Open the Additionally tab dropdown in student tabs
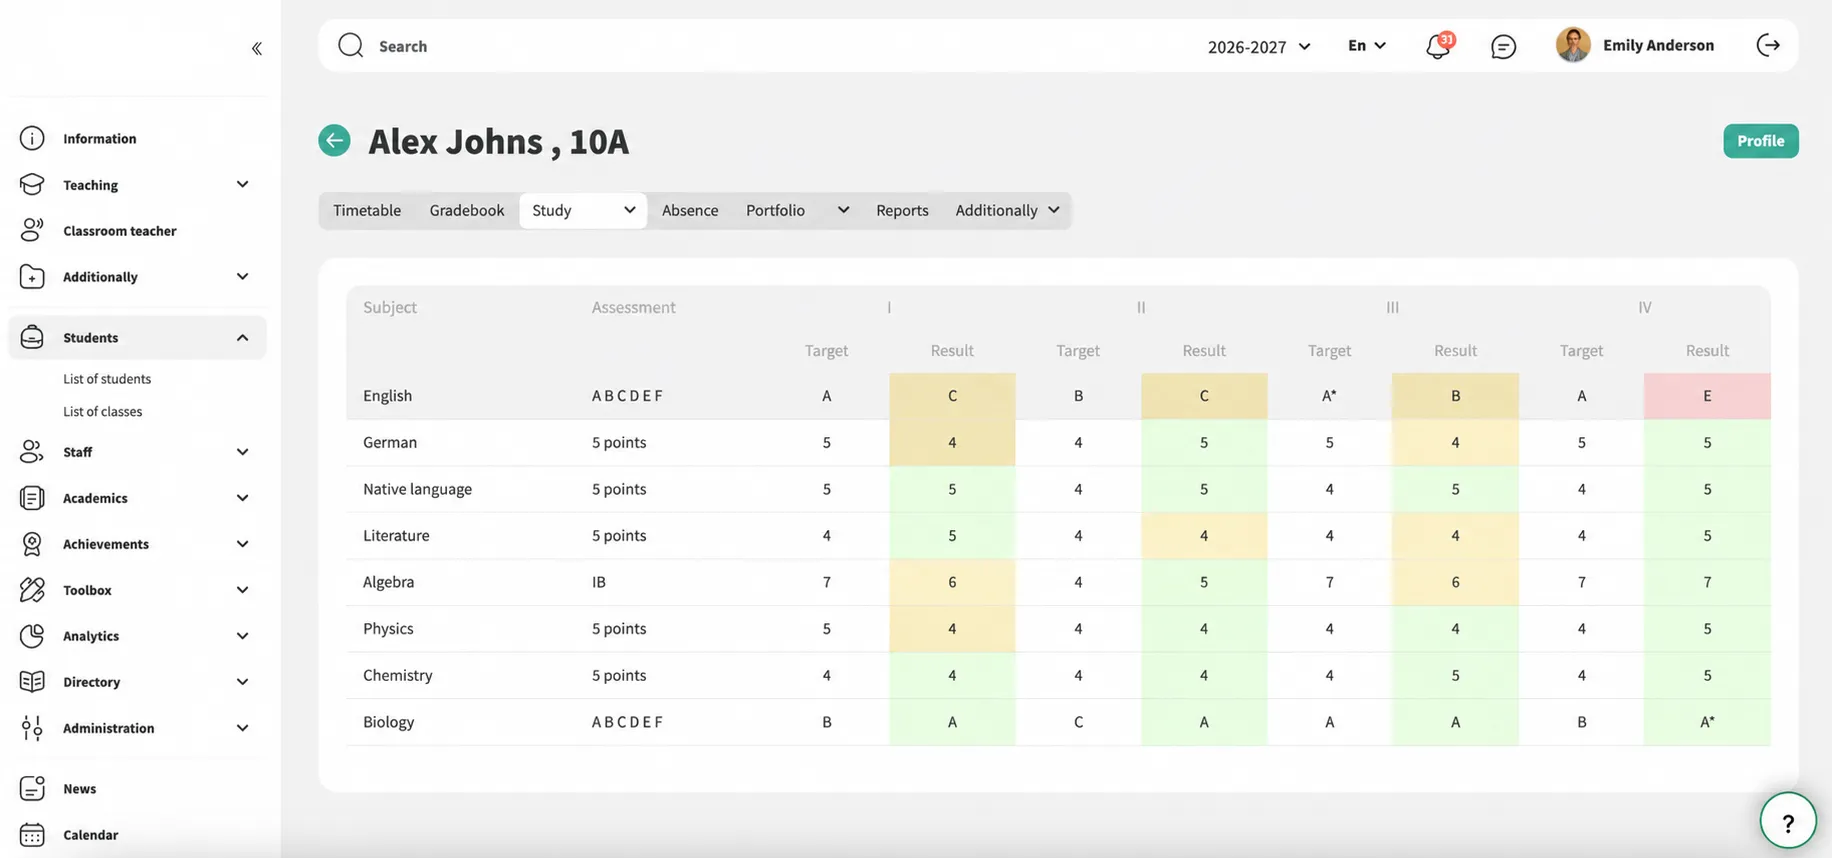 (1007, 210)
